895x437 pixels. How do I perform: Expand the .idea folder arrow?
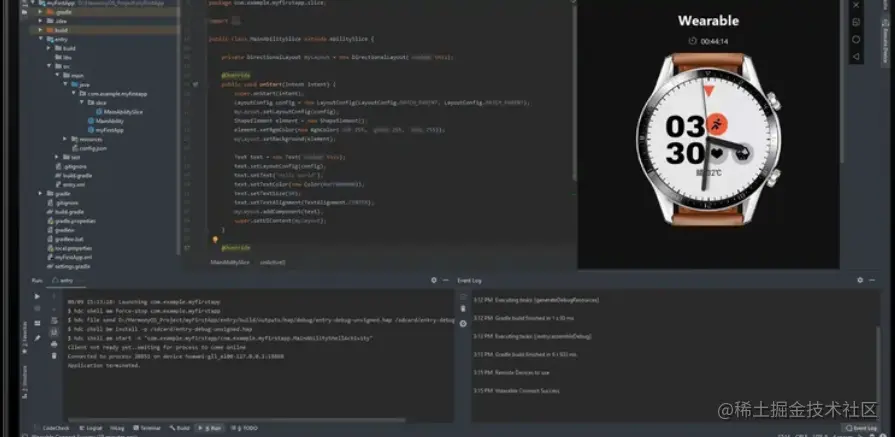pos(40,21)
